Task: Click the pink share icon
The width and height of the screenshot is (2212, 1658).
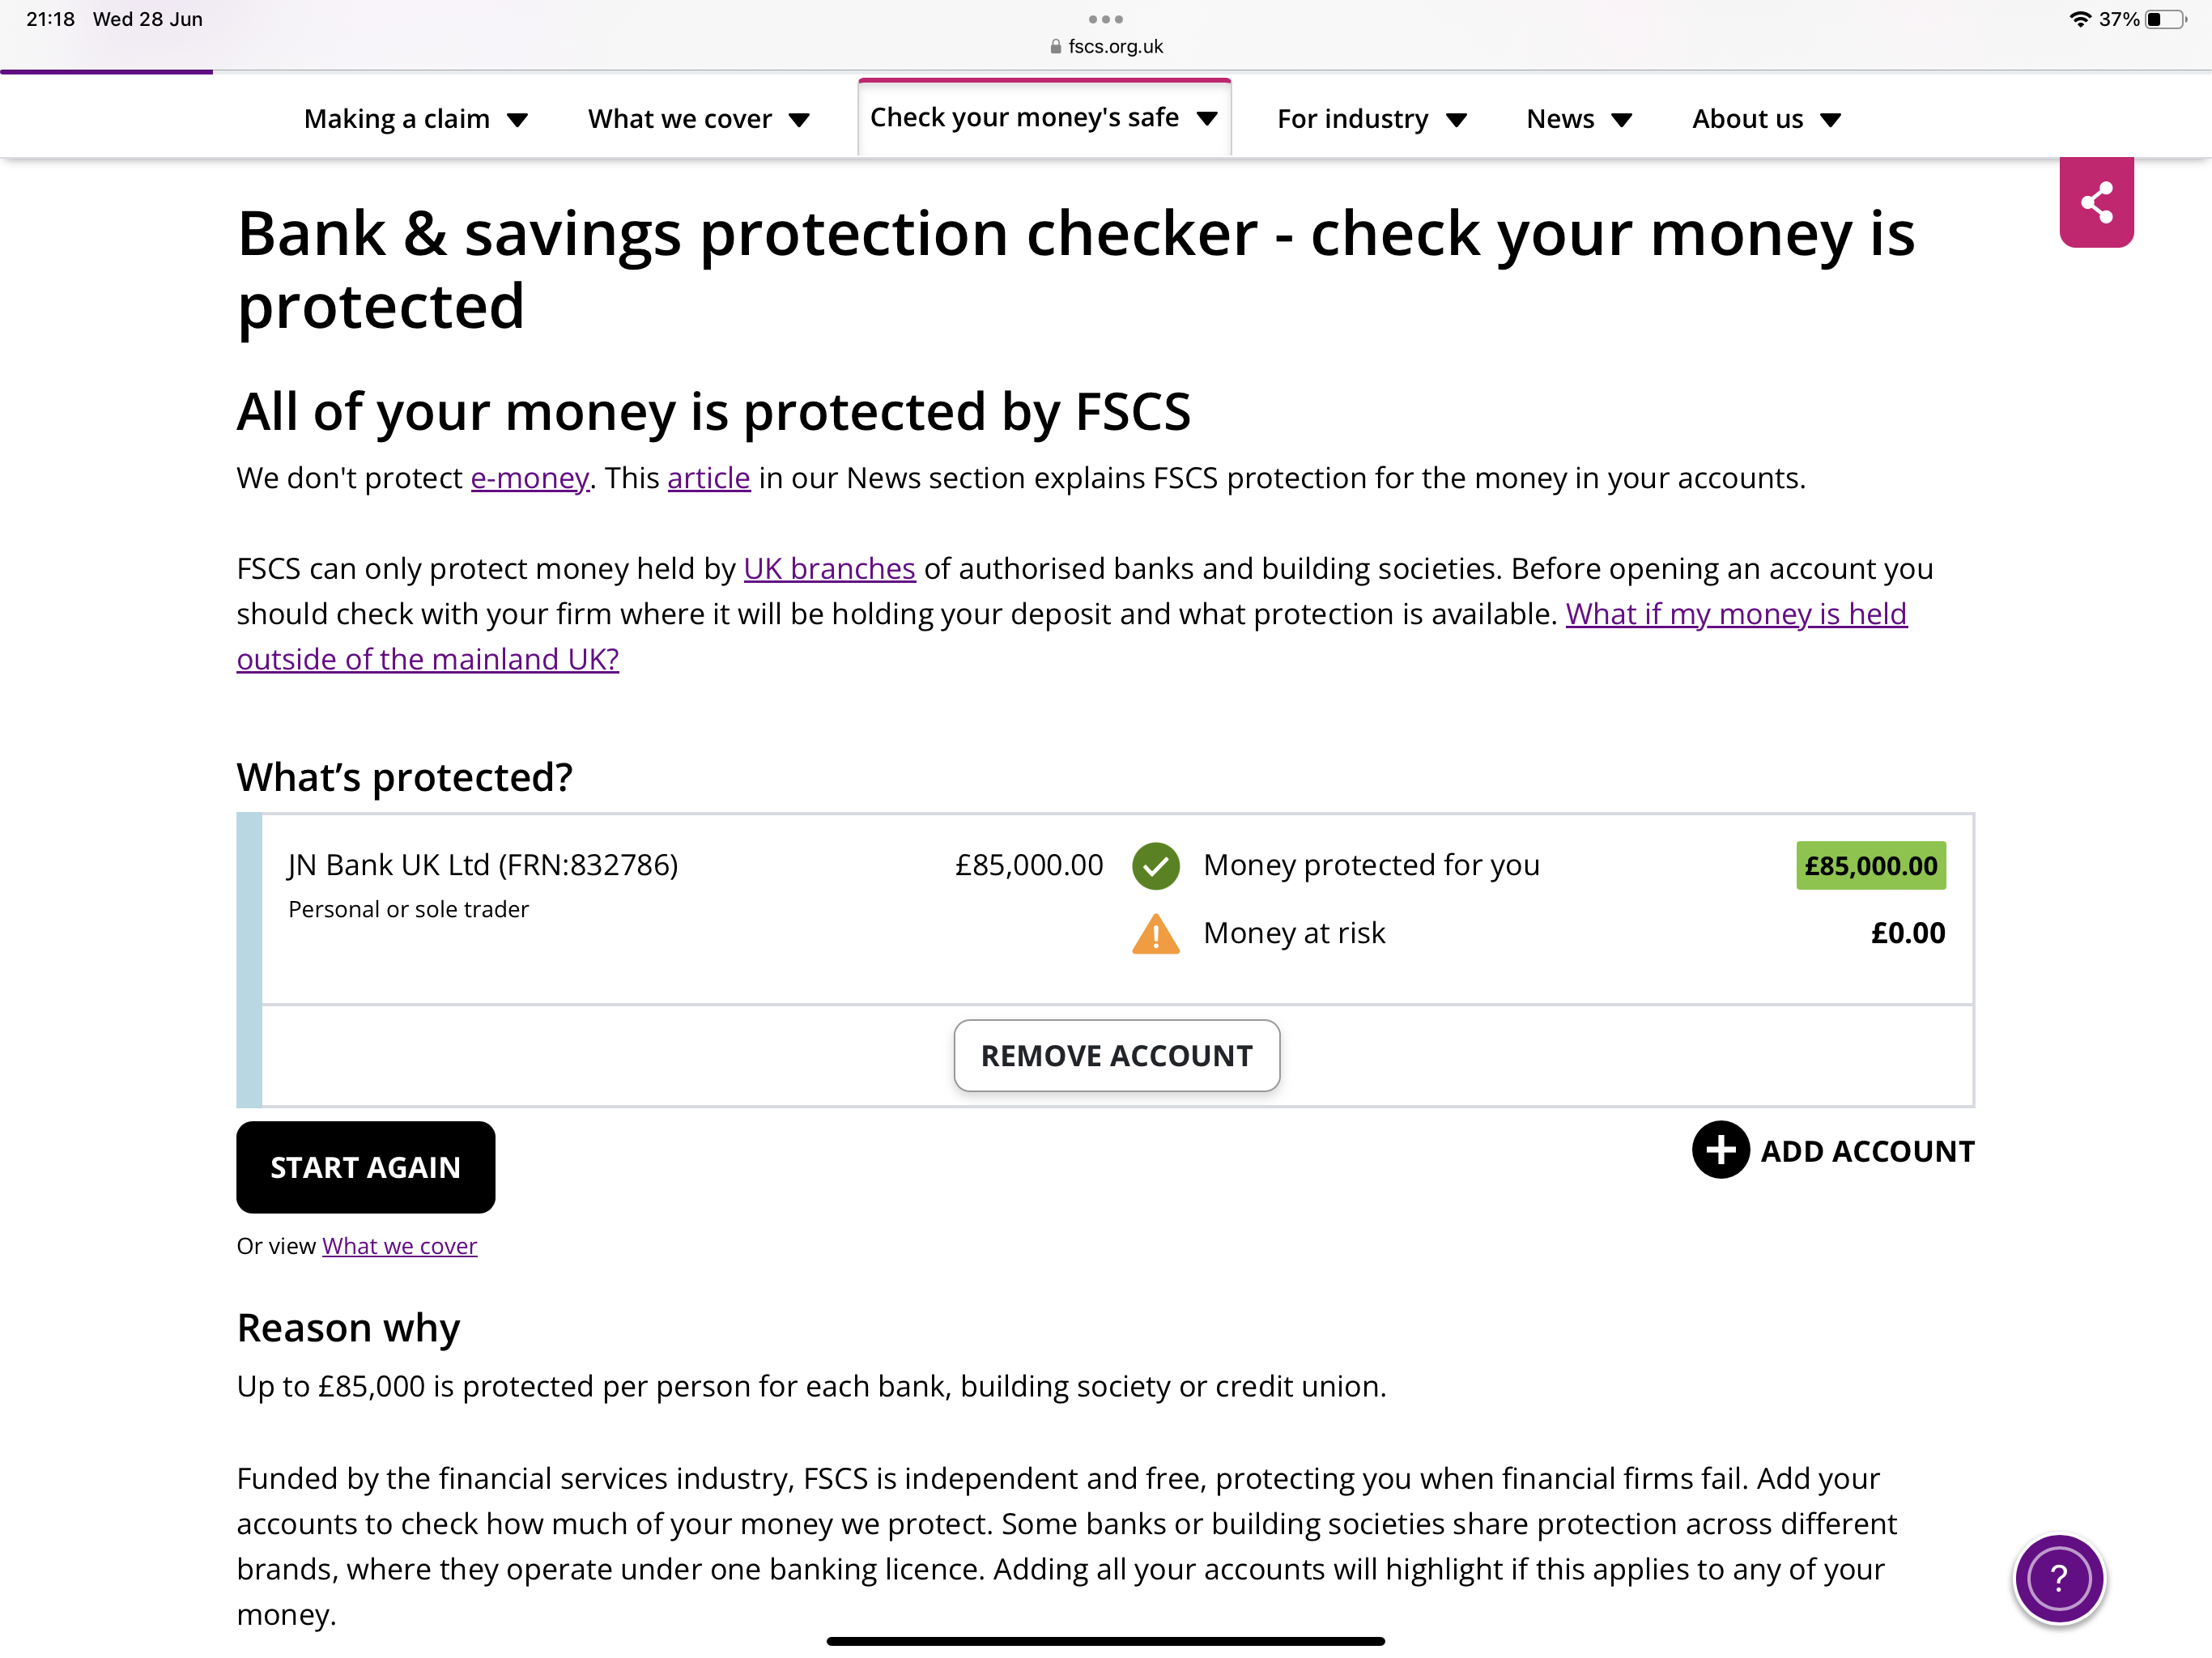Action: pyautogui.click(x=2096, y=202)
